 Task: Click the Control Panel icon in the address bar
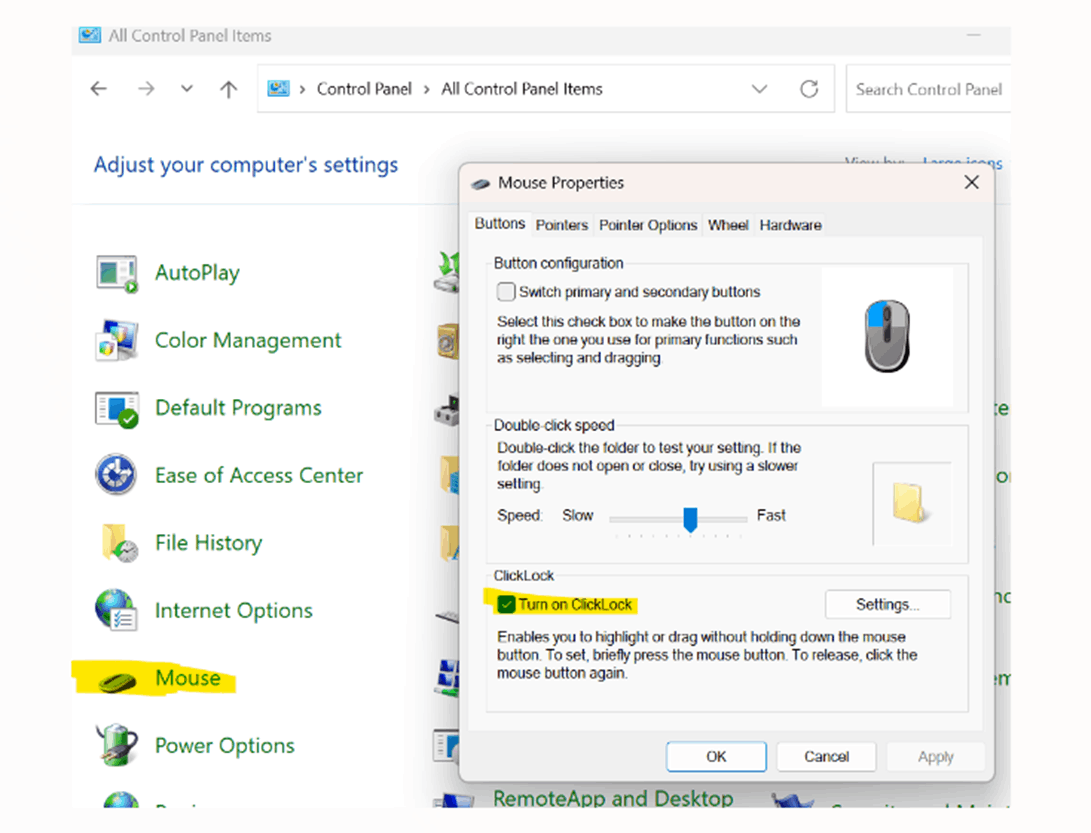pos(278,88)
